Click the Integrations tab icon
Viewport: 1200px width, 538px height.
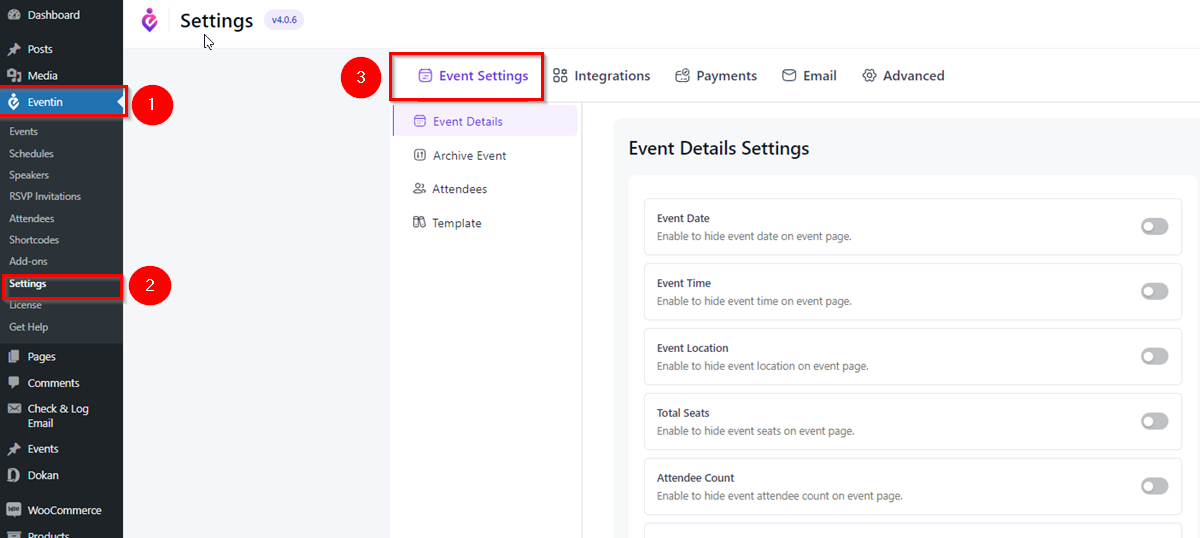click(x=560, y=76)
